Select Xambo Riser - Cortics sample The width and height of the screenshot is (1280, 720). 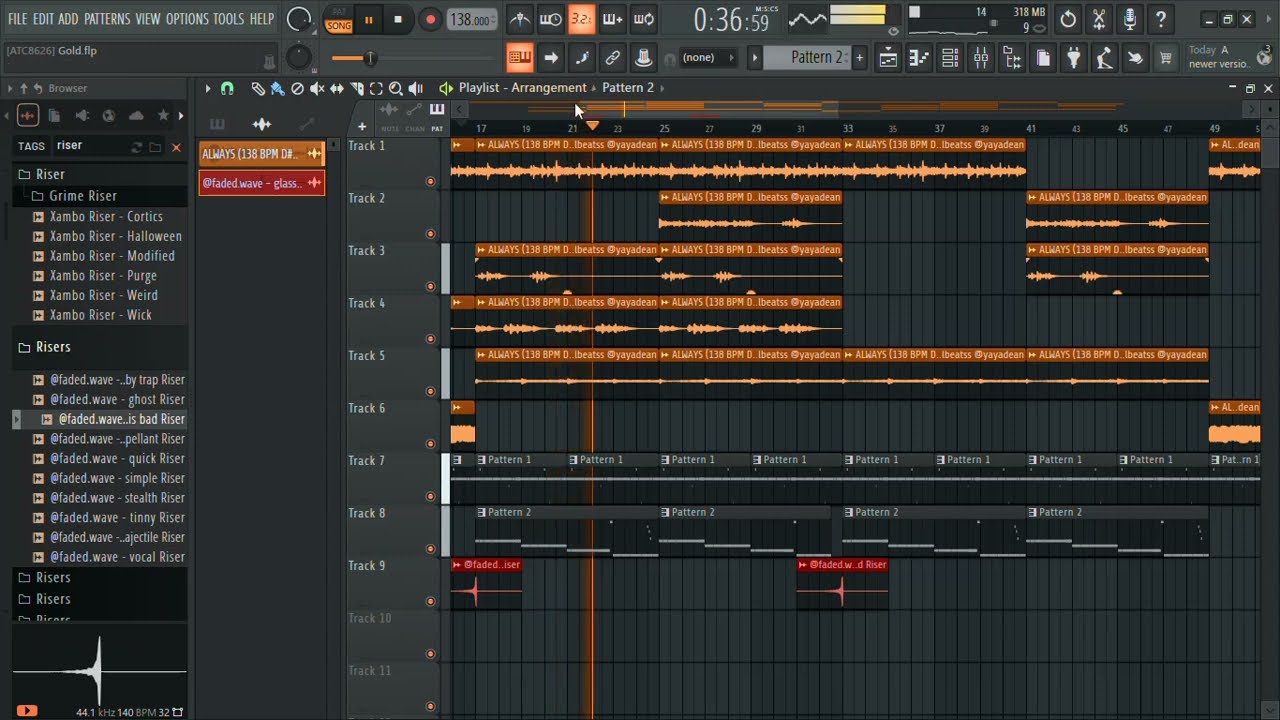(x=105, y=216)
